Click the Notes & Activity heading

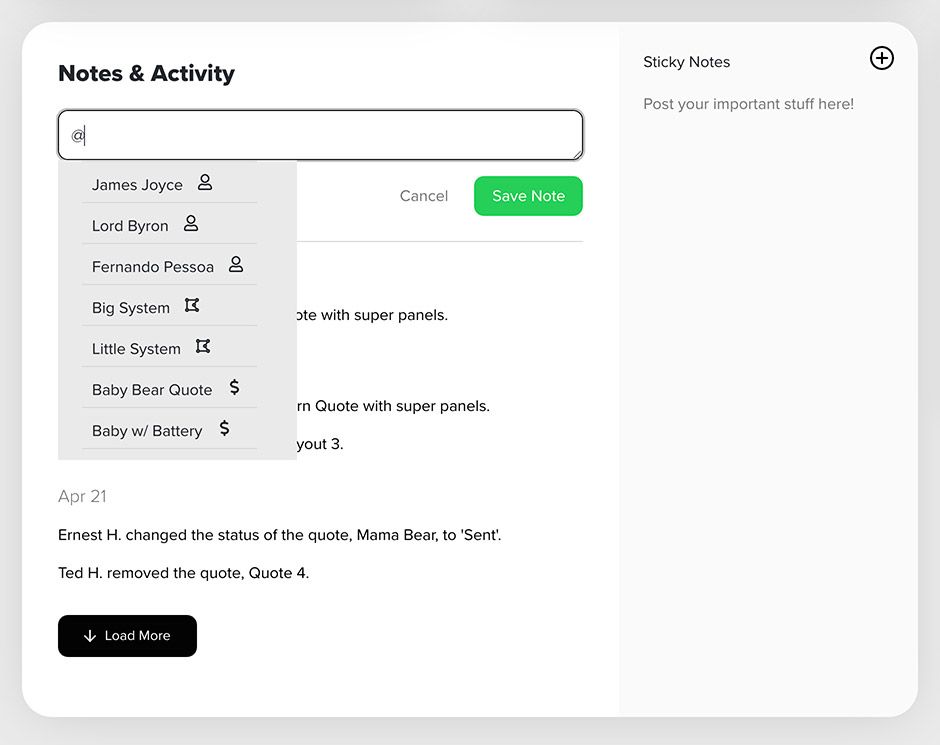(x=146, y=73)
